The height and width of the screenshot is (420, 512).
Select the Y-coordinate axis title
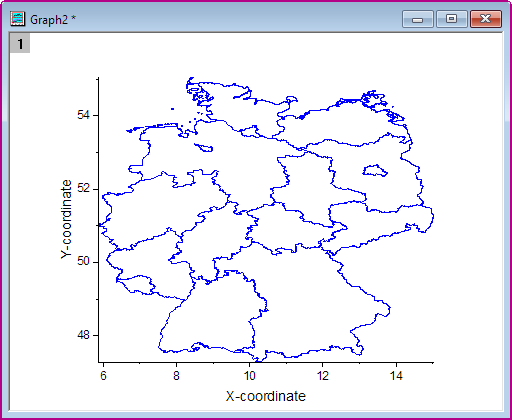click(66, 219)
